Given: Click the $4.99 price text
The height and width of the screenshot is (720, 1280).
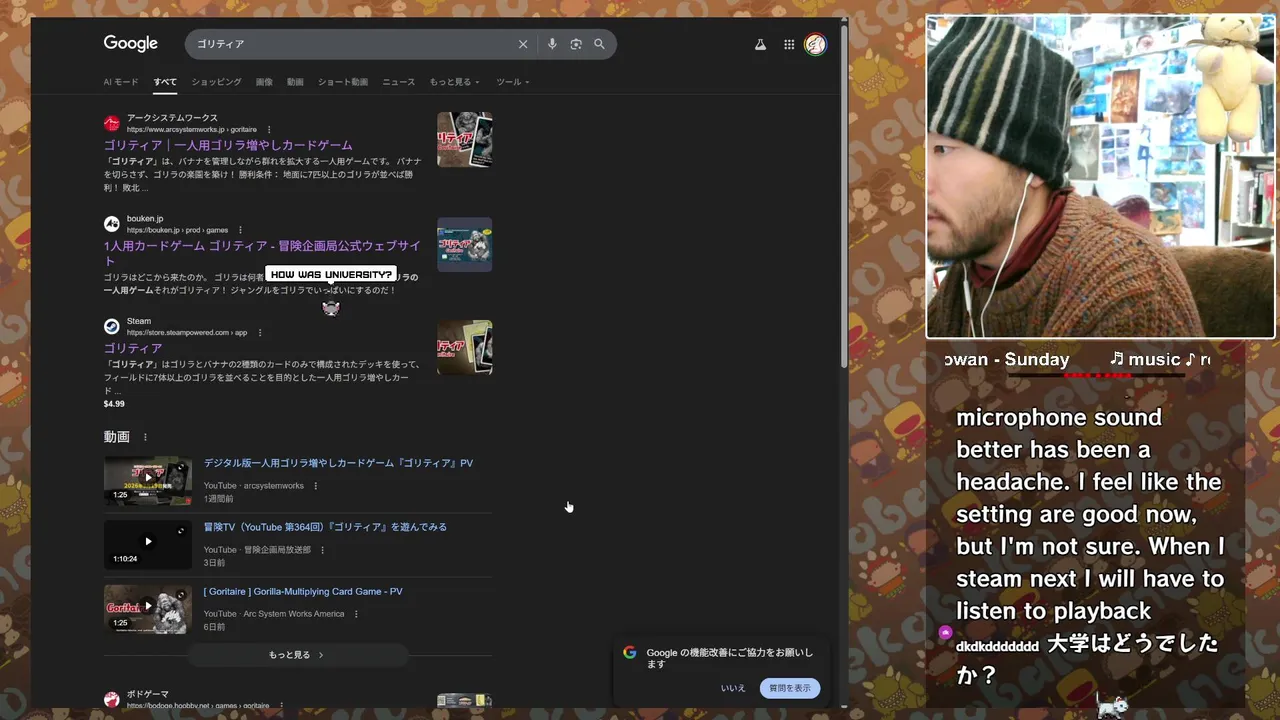Looking at the screenshot, I should point(114,404).
